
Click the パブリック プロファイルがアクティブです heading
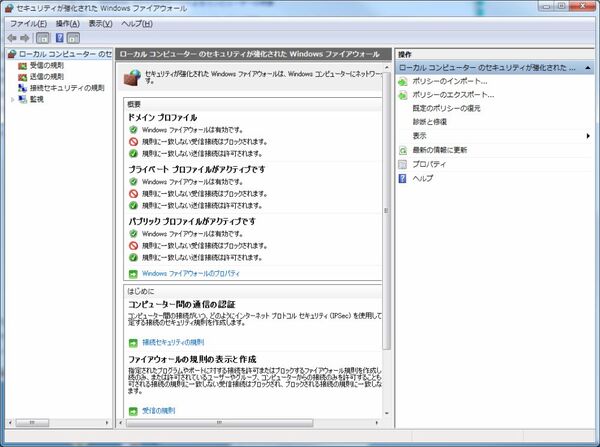point(192,221)
